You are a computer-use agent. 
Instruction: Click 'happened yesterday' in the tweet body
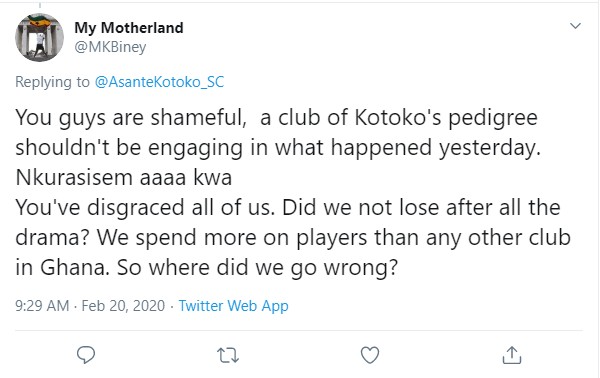436,148
